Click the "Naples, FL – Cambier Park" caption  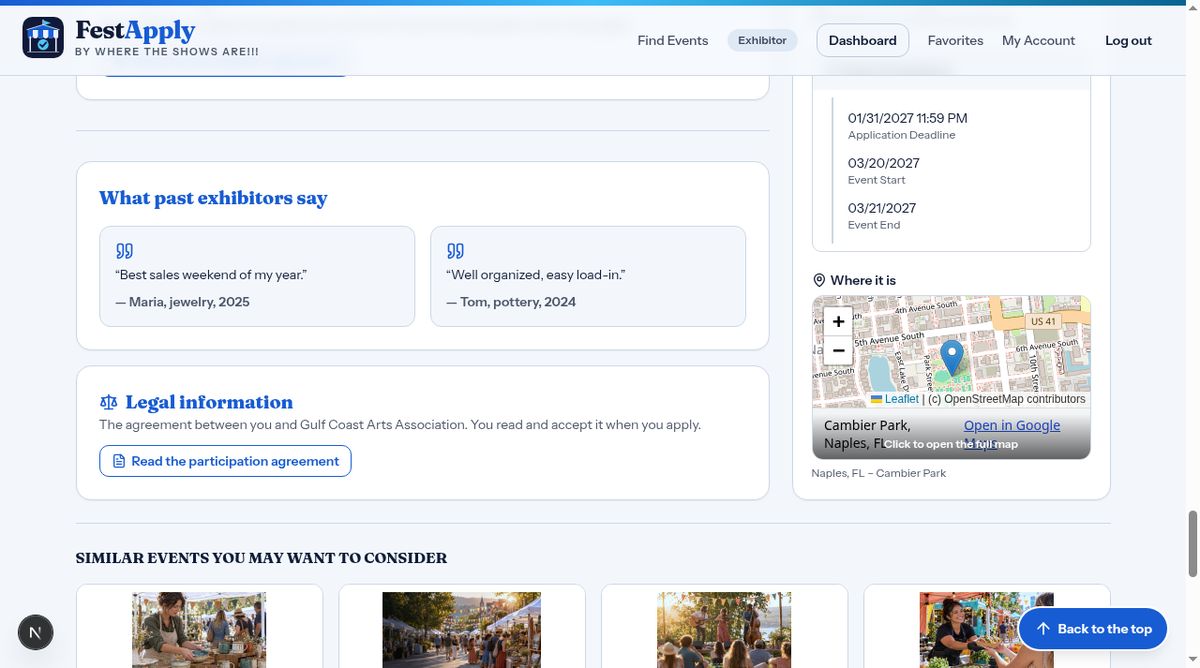coord(879,473)
